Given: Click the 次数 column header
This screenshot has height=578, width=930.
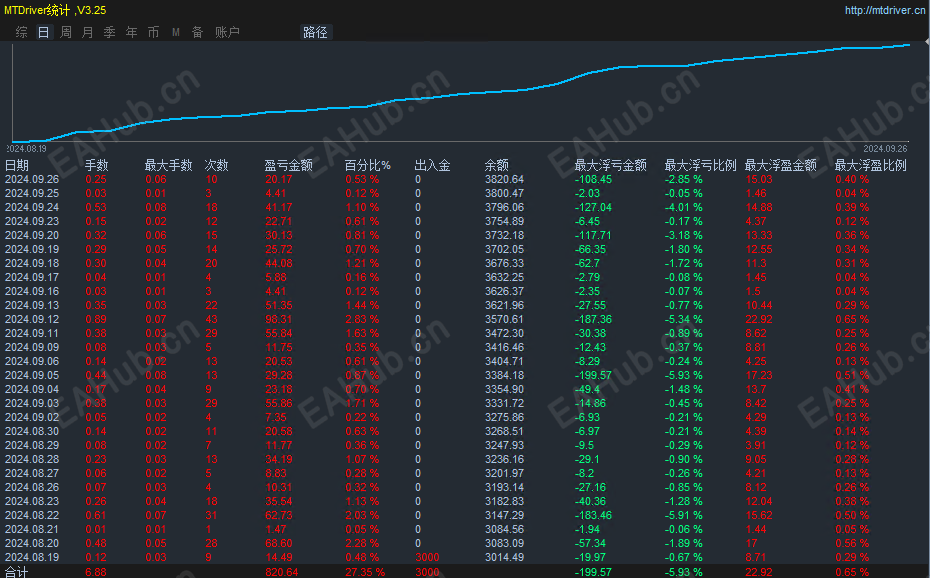Looking at the screenshot, I should coord(216,165).
